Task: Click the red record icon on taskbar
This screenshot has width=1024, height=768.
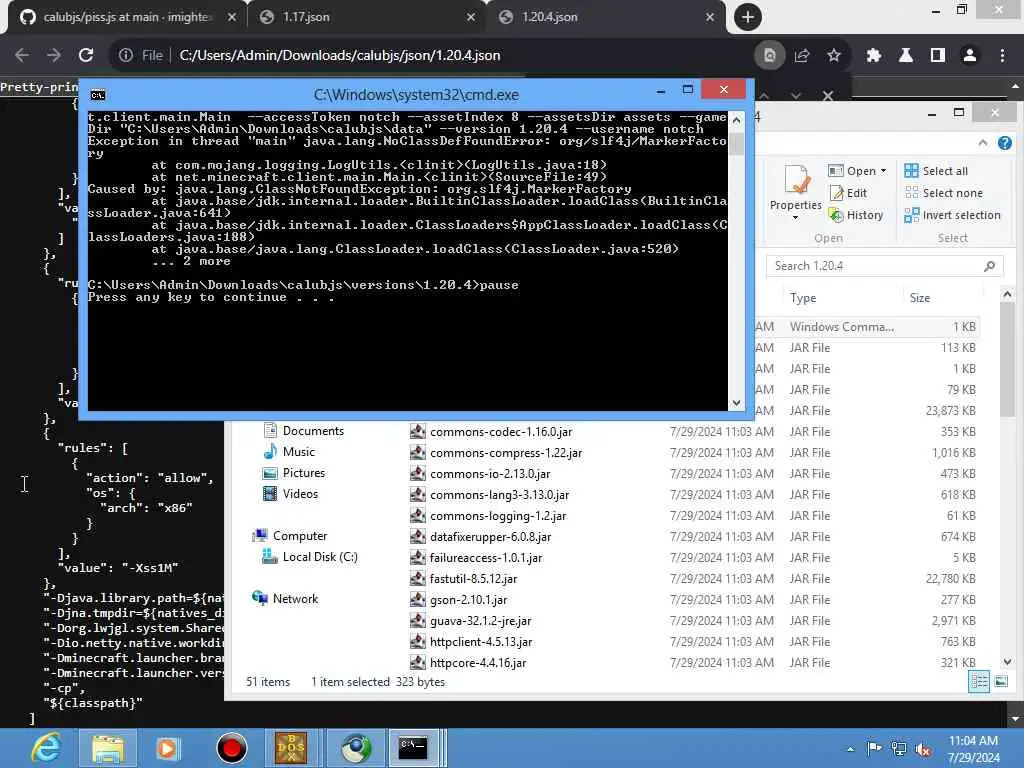Action: click(x=231, y=748)
